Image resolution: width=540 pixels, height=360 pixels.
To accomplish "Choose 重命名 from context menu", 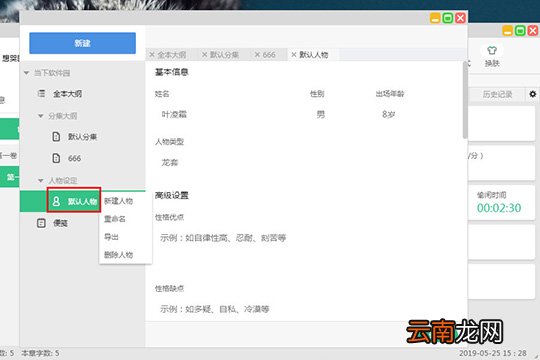I will 115,219.
